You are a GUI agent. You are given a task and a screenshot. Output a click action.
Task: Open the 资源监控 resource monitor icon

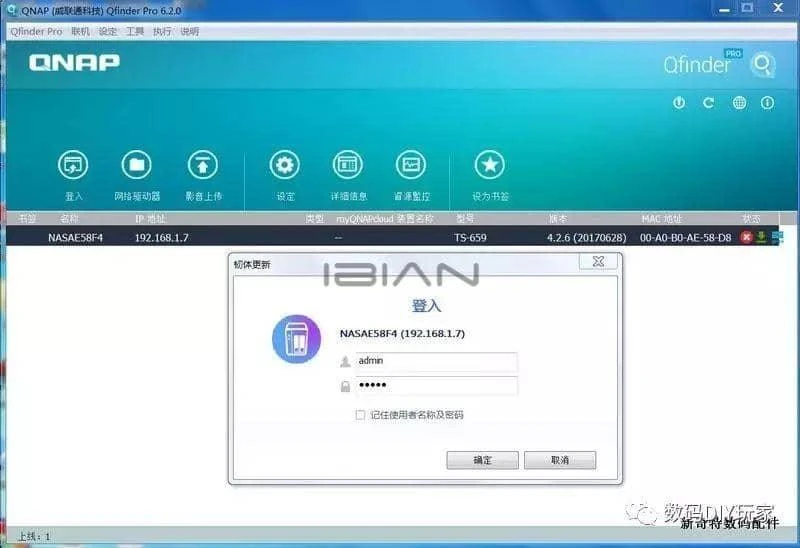point(411,165)
